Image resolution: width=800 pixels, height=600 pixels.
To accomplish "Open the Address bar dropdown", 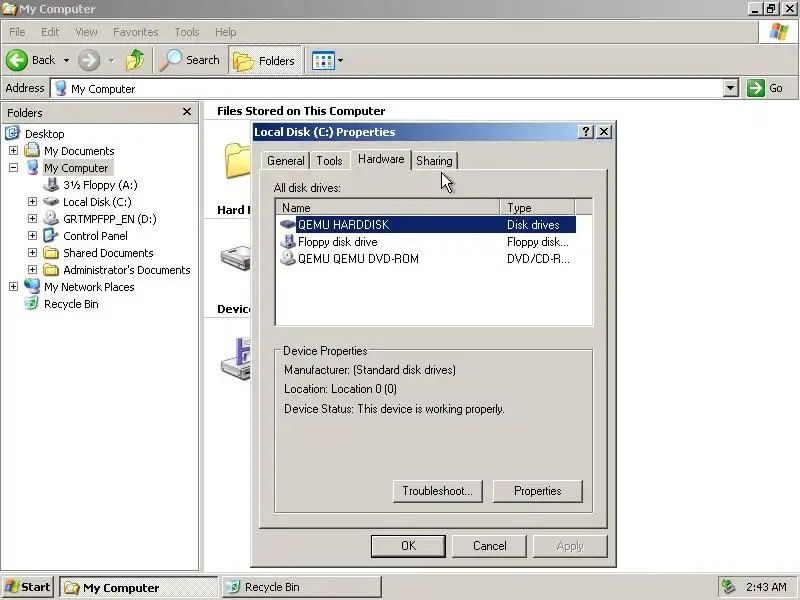I will click(x=731, y=88).
